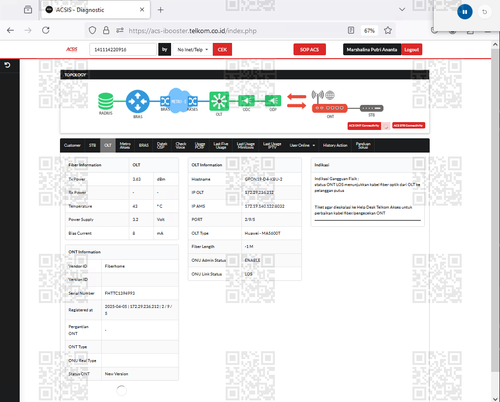Image resolution: width=500 pixels, height=402 pixels.
Task: Click the small button between connectivity buttons
Action: 386,126
